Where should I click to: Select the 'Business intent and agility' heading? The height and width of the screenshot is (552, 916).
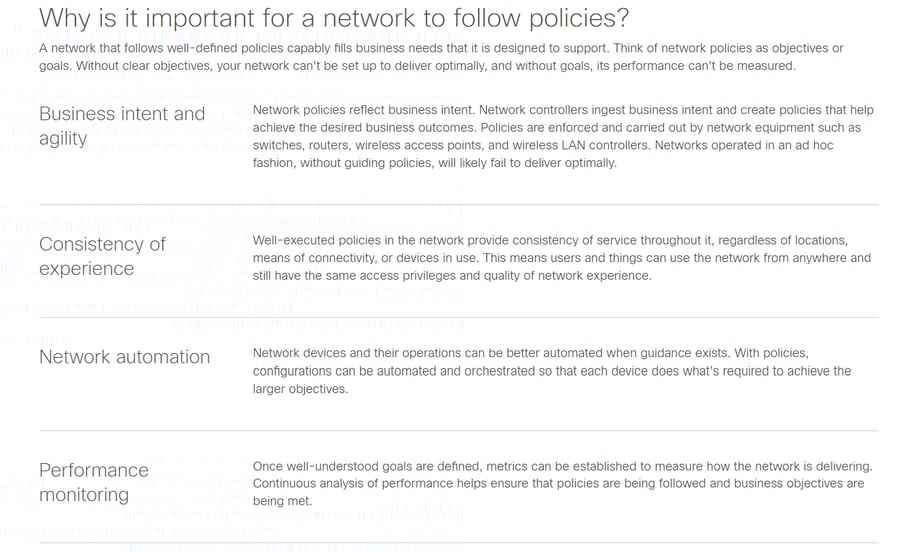coord(122,126)
